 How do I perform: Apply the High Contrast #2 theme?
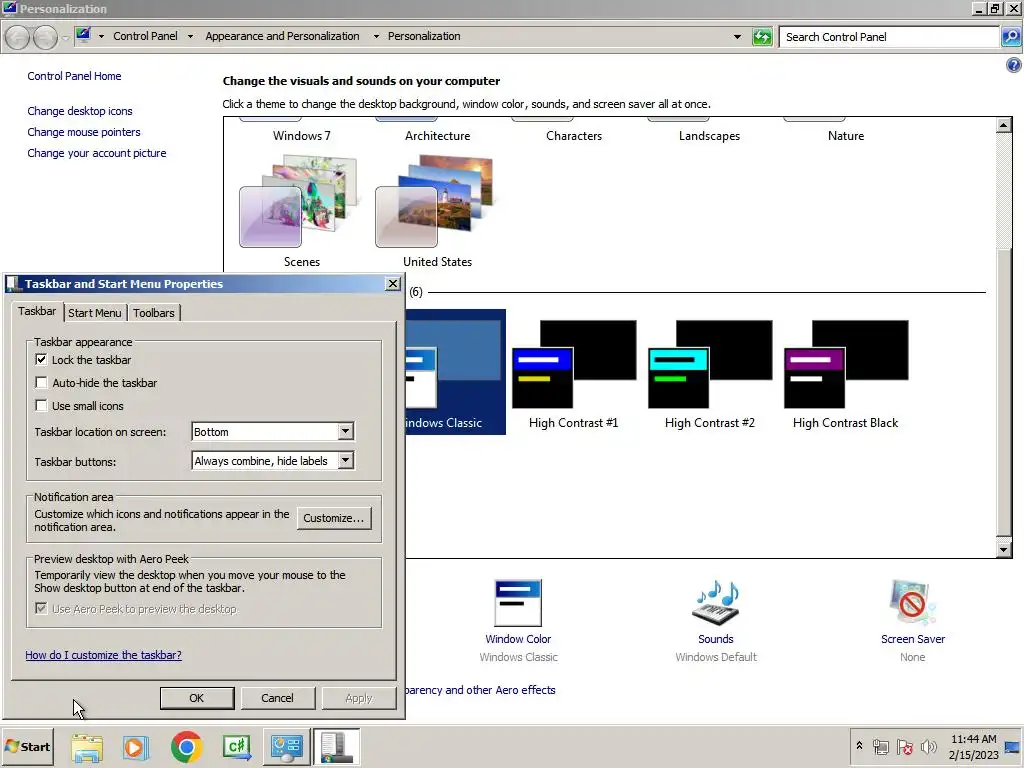(709, 374)
